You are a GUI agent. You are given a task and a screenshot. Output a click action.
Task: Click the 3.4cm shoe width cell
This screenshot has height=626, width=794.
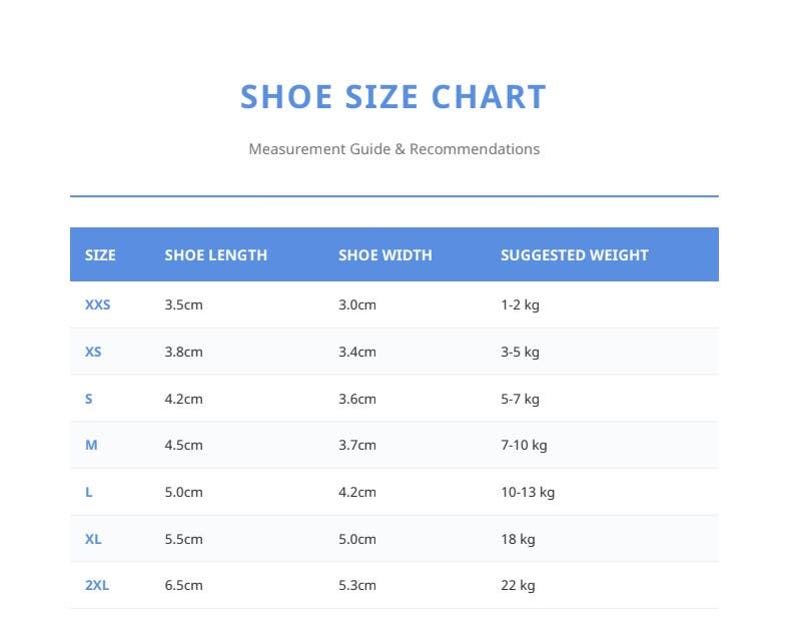[357, 351]
